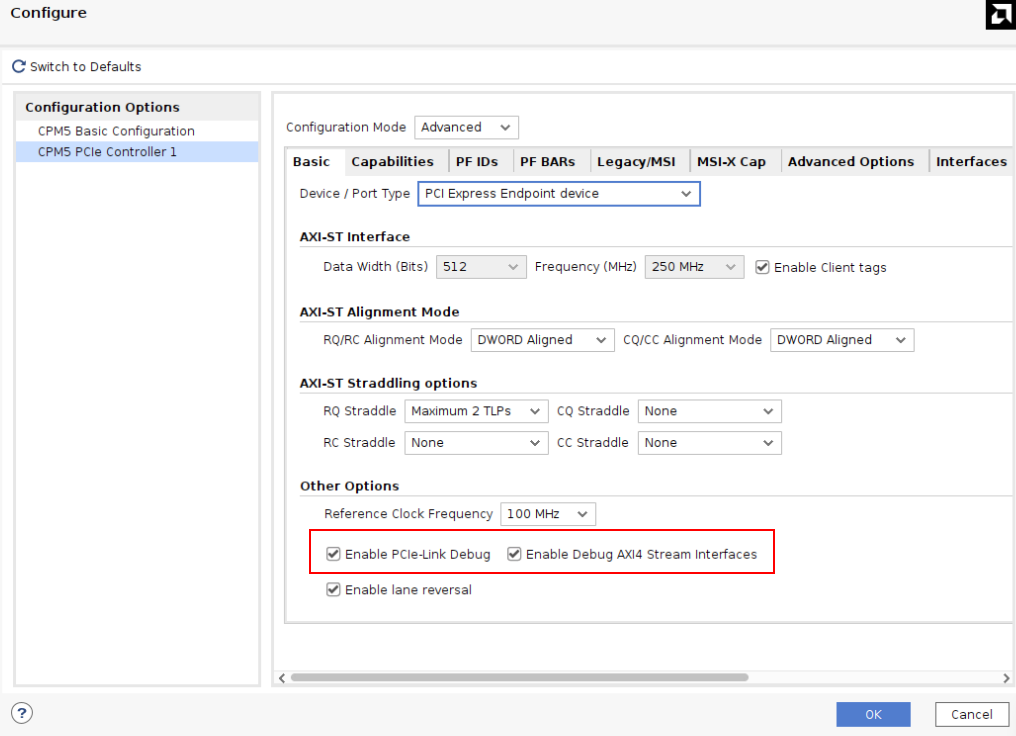The height and width of the screenshot is (736, 1016).
Task: Open the help question mark icon
Action: pos(21,713)
